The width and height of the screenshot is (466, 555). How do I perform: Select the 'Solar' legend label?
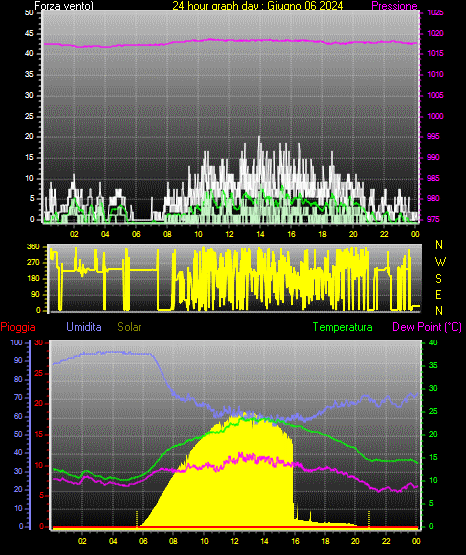coord(129,327)
